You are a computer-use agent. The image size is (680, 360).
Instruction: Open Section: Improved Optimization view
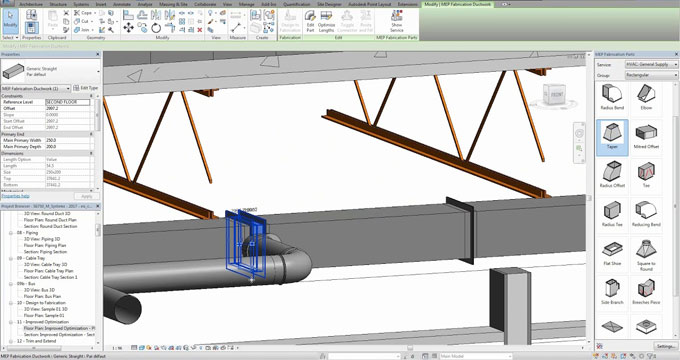click(59, 334)
